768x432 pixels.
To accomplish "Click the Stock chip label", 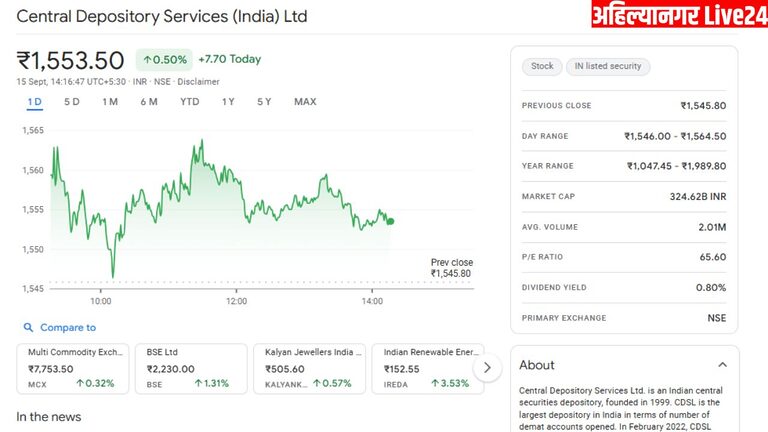I will [x=542, y=67].
